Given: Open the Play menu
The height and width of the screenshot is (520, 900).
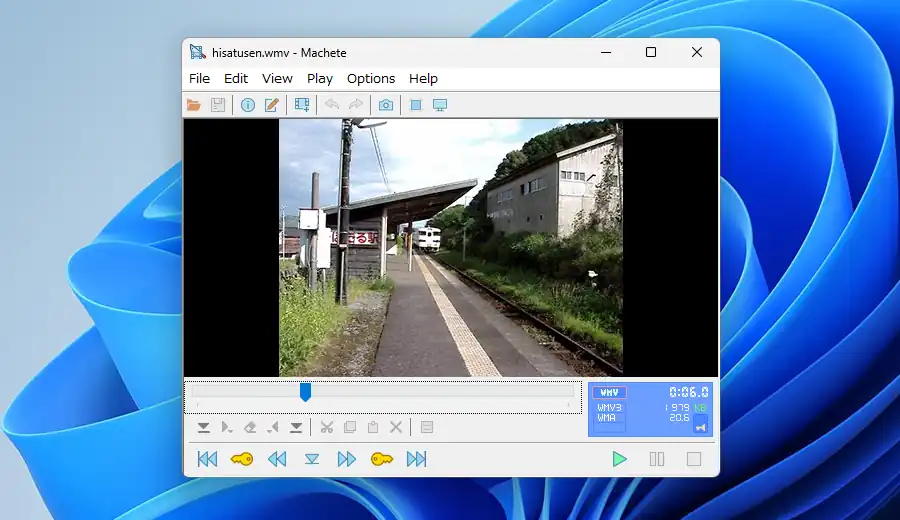Looking at the screenshot, I should coord(320,78).
